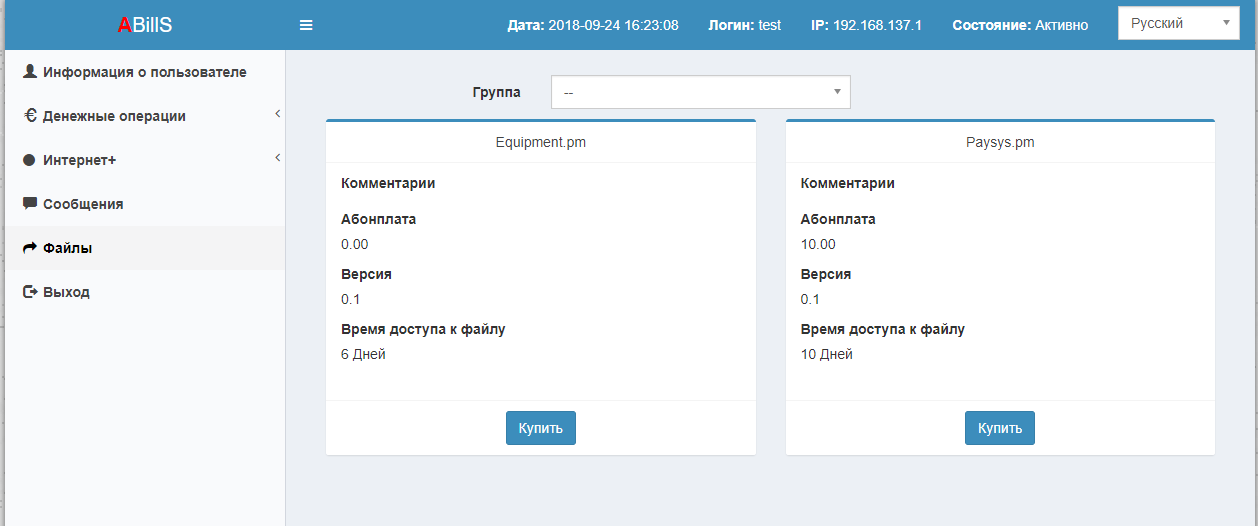Click the user silhouette icon in sidebar
Screen dimensions: 1258x526
coord(30,72)
